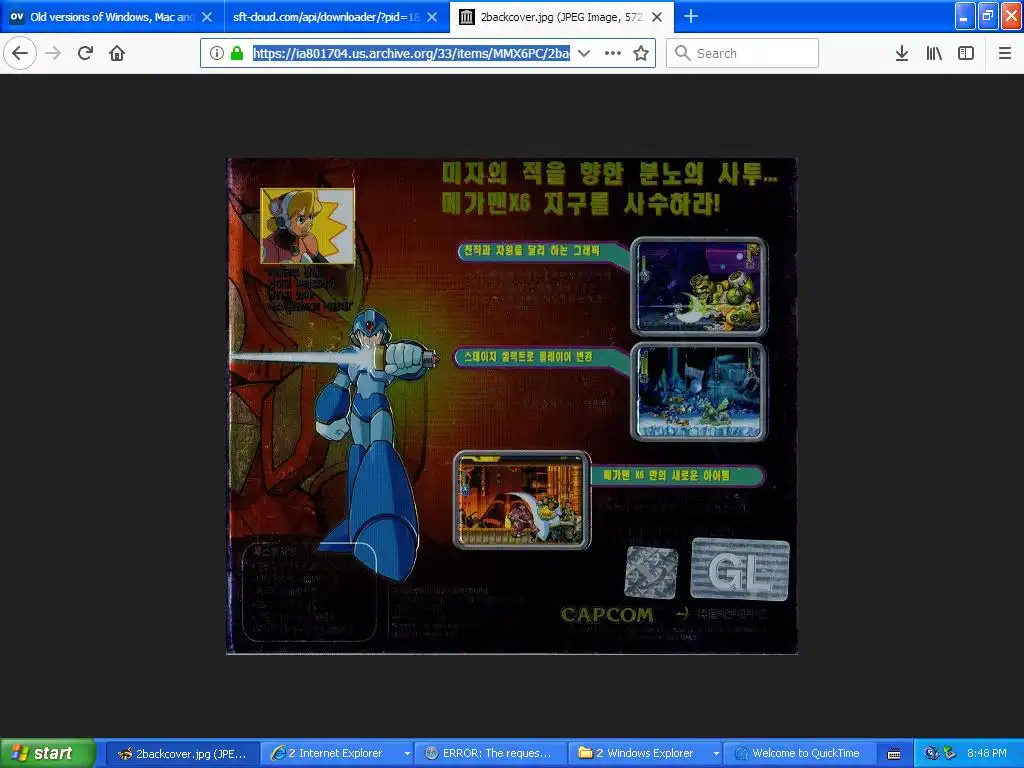Open Welcome to QuickTime taskbar window

(799, 753)
